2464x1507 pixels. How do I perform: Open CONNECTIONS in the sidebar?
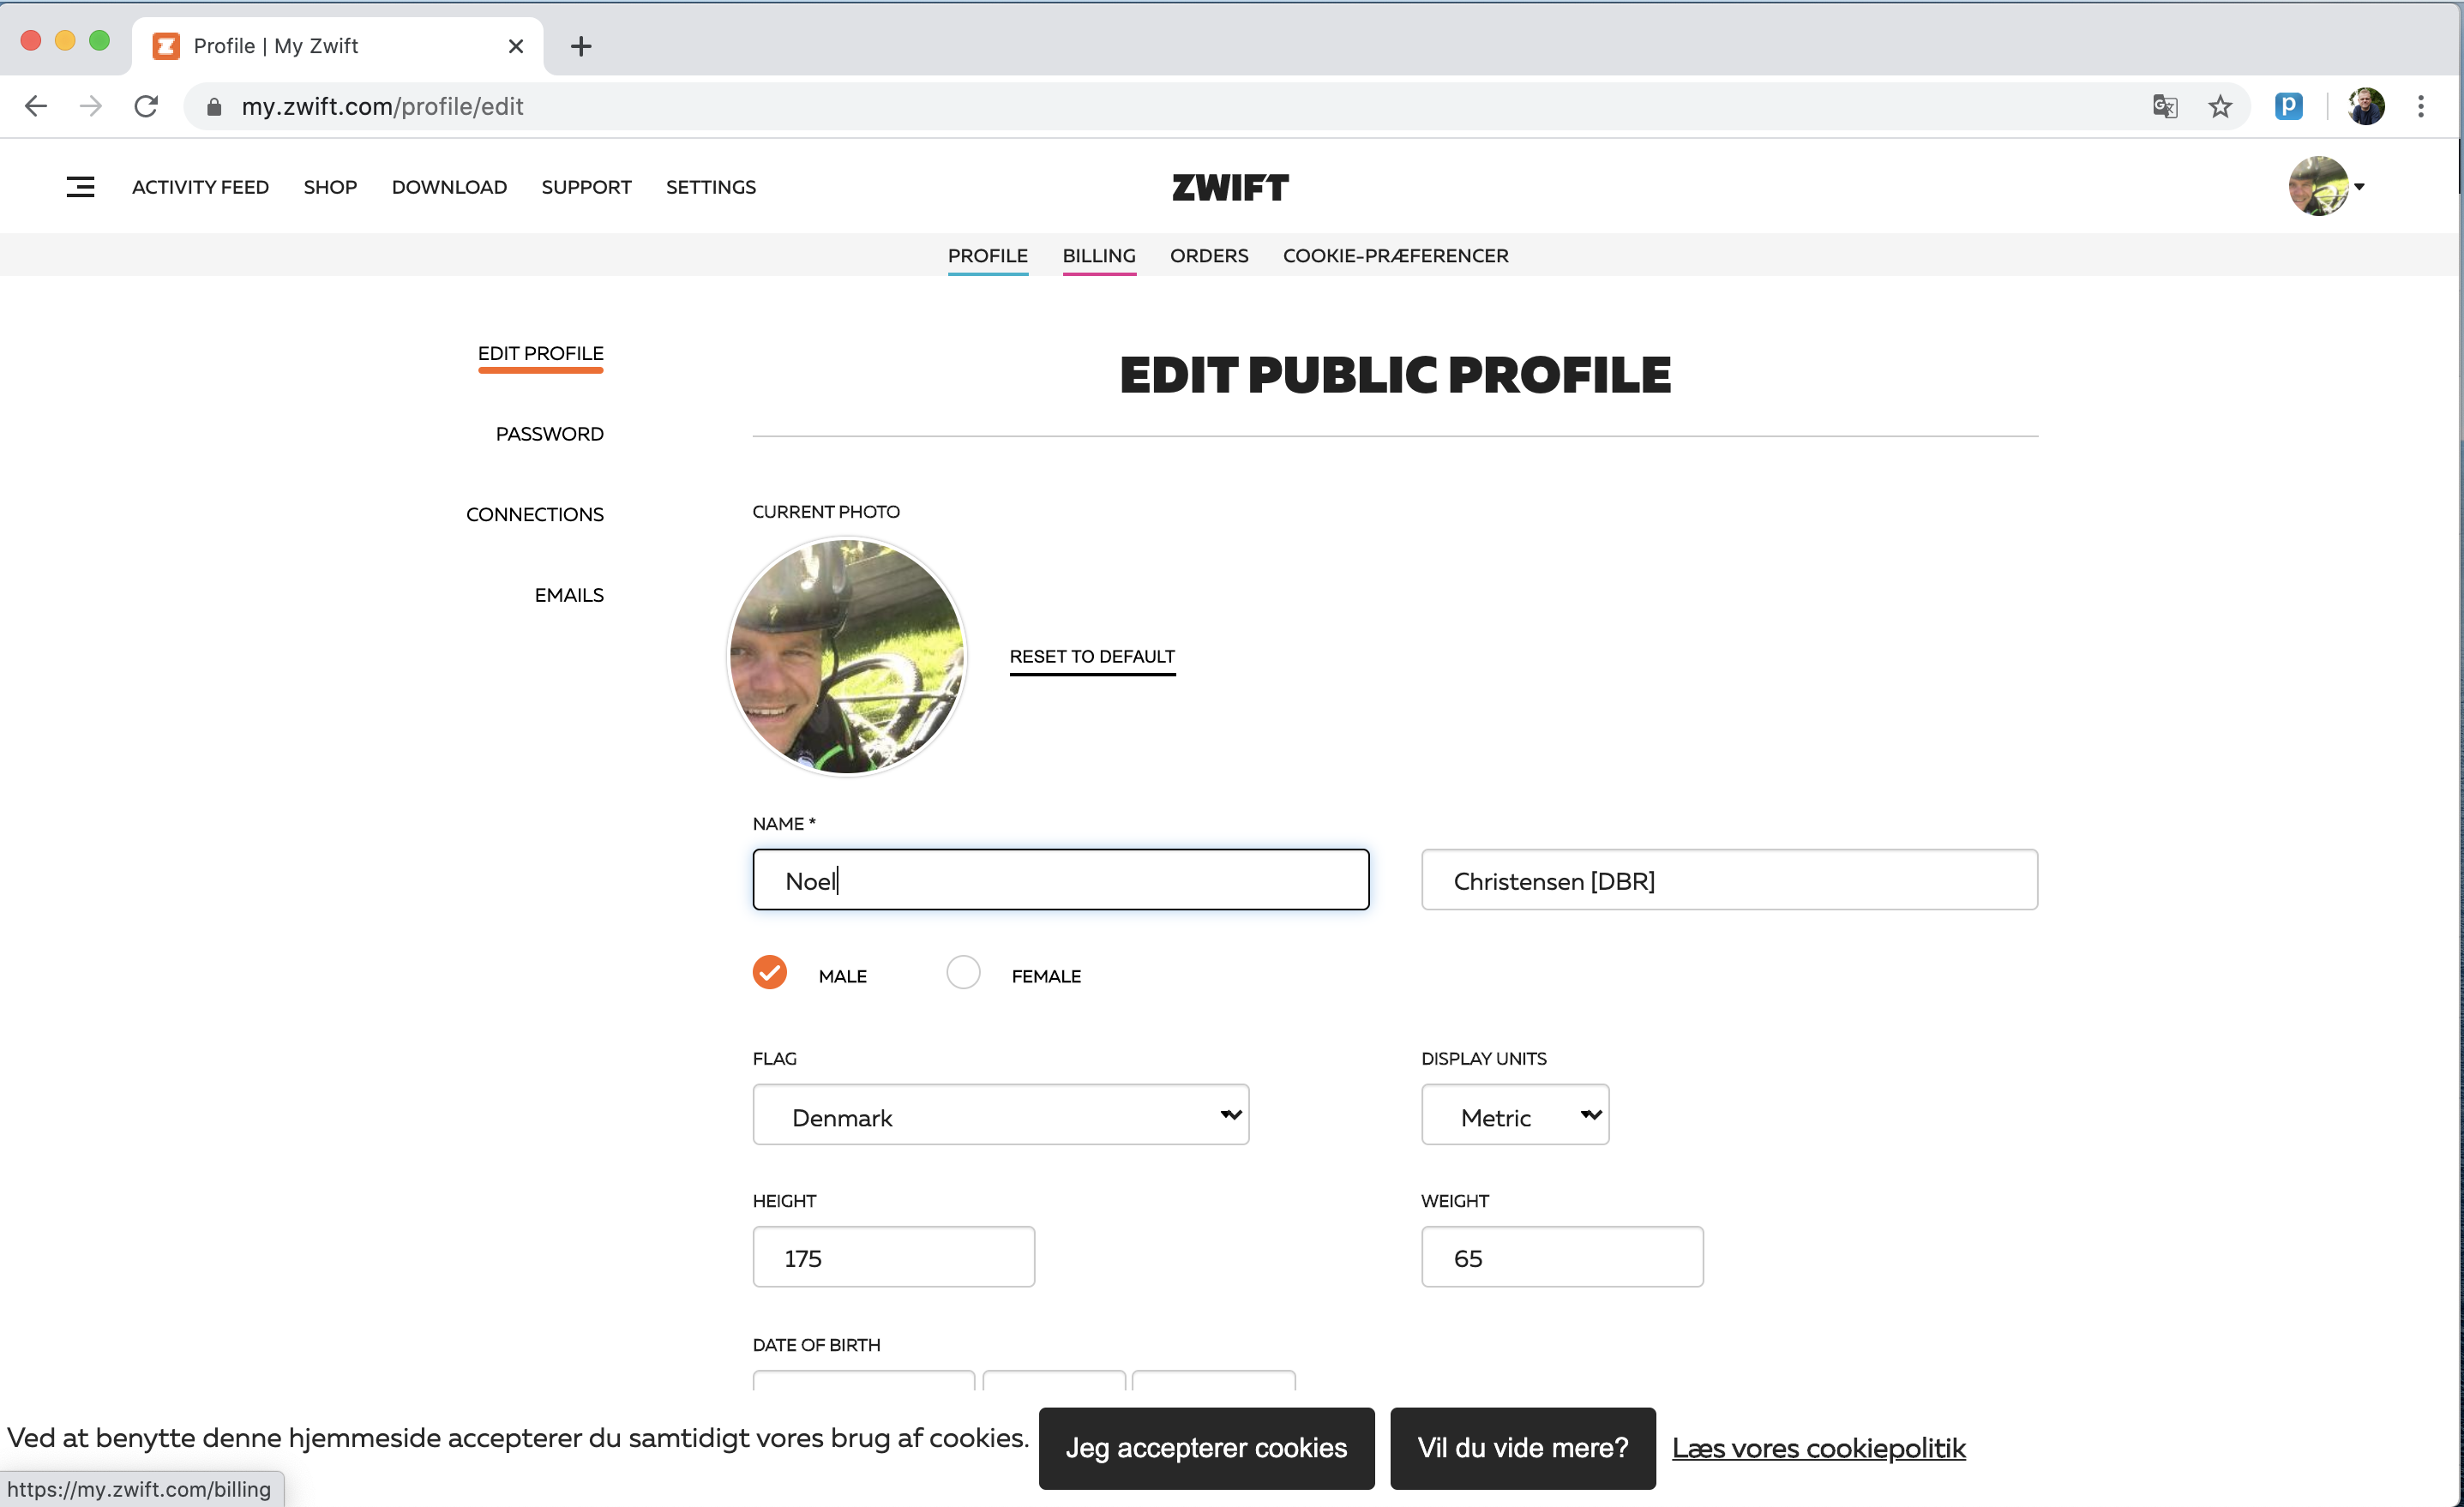(535, 515)
